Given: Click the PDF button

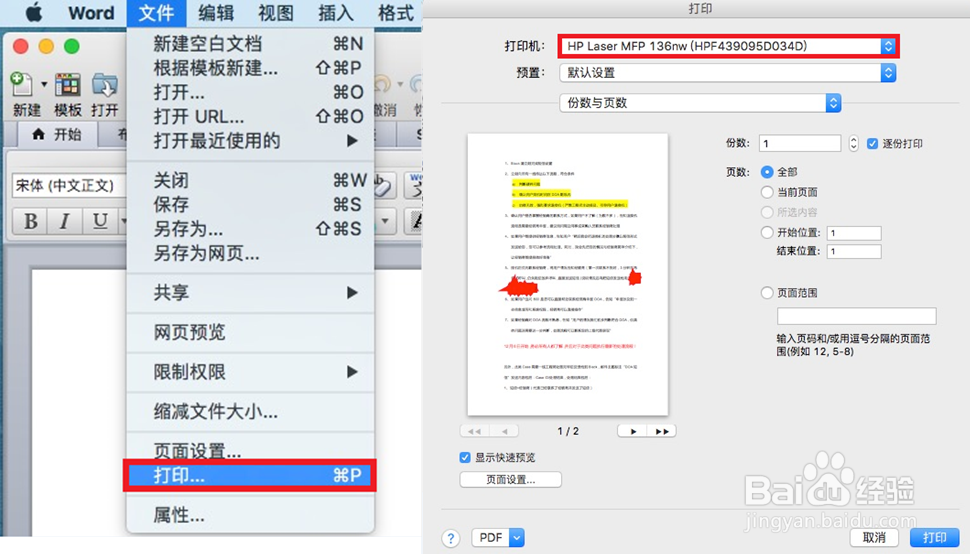Looking at the screenshot, I should 491,538.
